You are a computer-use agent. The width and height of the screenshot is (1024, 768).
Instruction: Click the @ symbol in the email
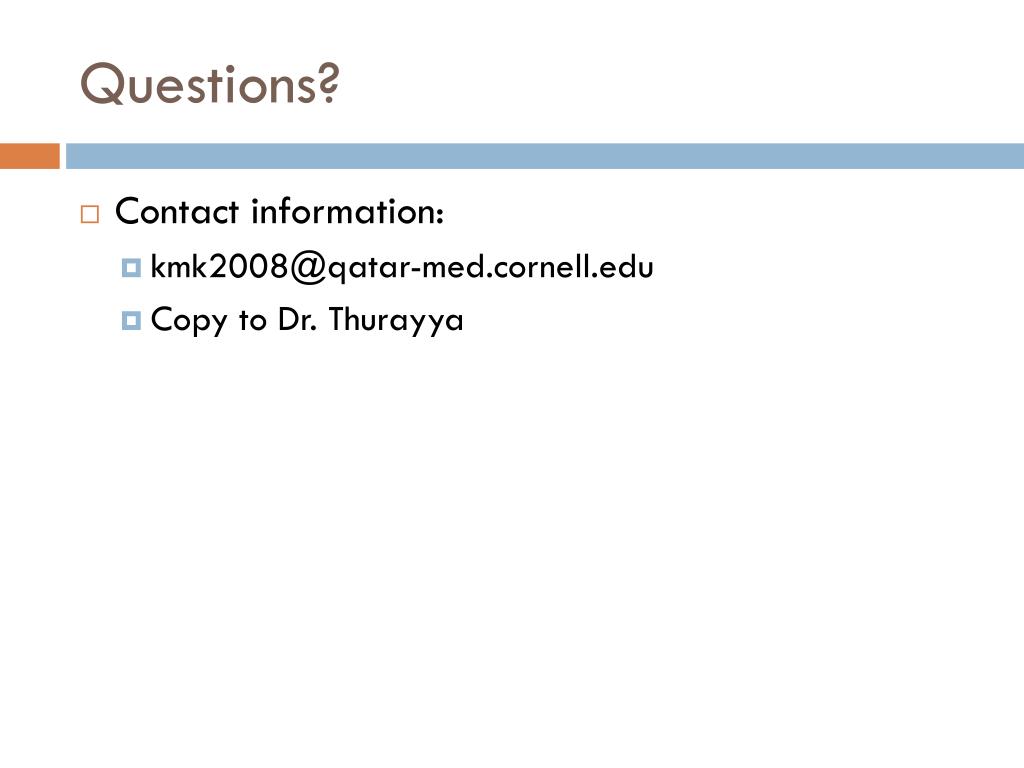coord(307,268)
